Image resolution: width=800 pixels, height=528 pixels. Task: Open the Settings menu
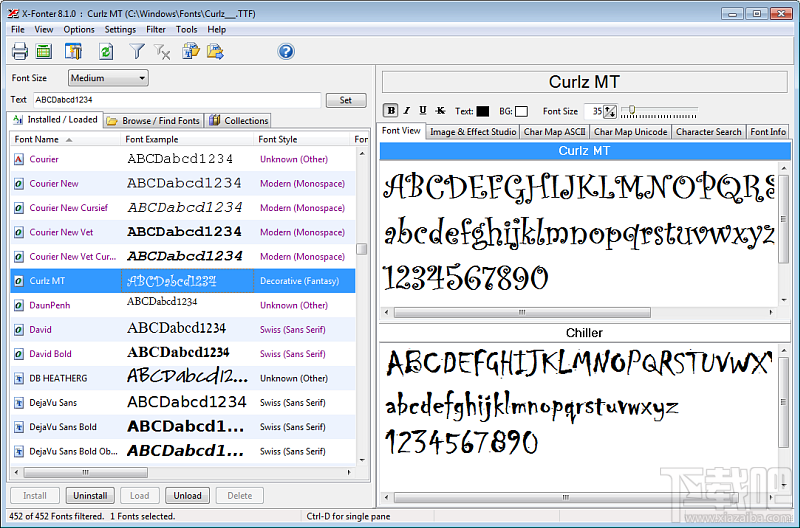tap(120, 30)
